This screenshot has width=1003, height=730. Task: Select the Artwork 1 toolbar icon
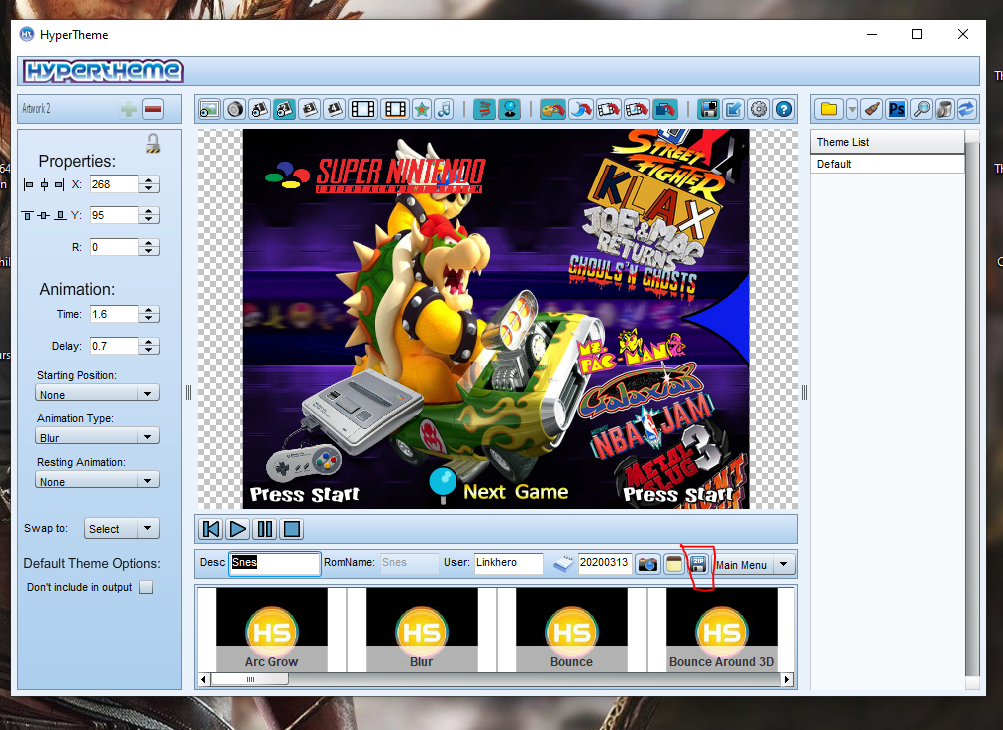tap(260, 109)
